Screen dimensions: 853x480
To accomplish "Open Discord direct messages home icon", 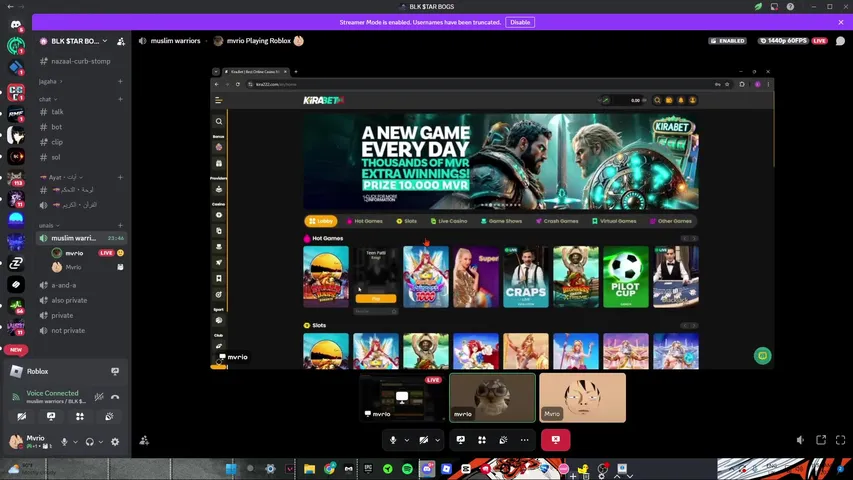I will (x=16, y=25).
